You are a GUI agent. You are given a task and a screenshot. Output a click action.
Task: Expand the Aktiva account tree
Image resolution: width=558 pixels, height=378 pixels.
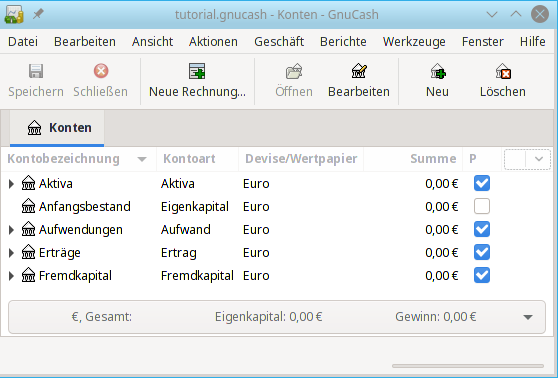(11, 184)
